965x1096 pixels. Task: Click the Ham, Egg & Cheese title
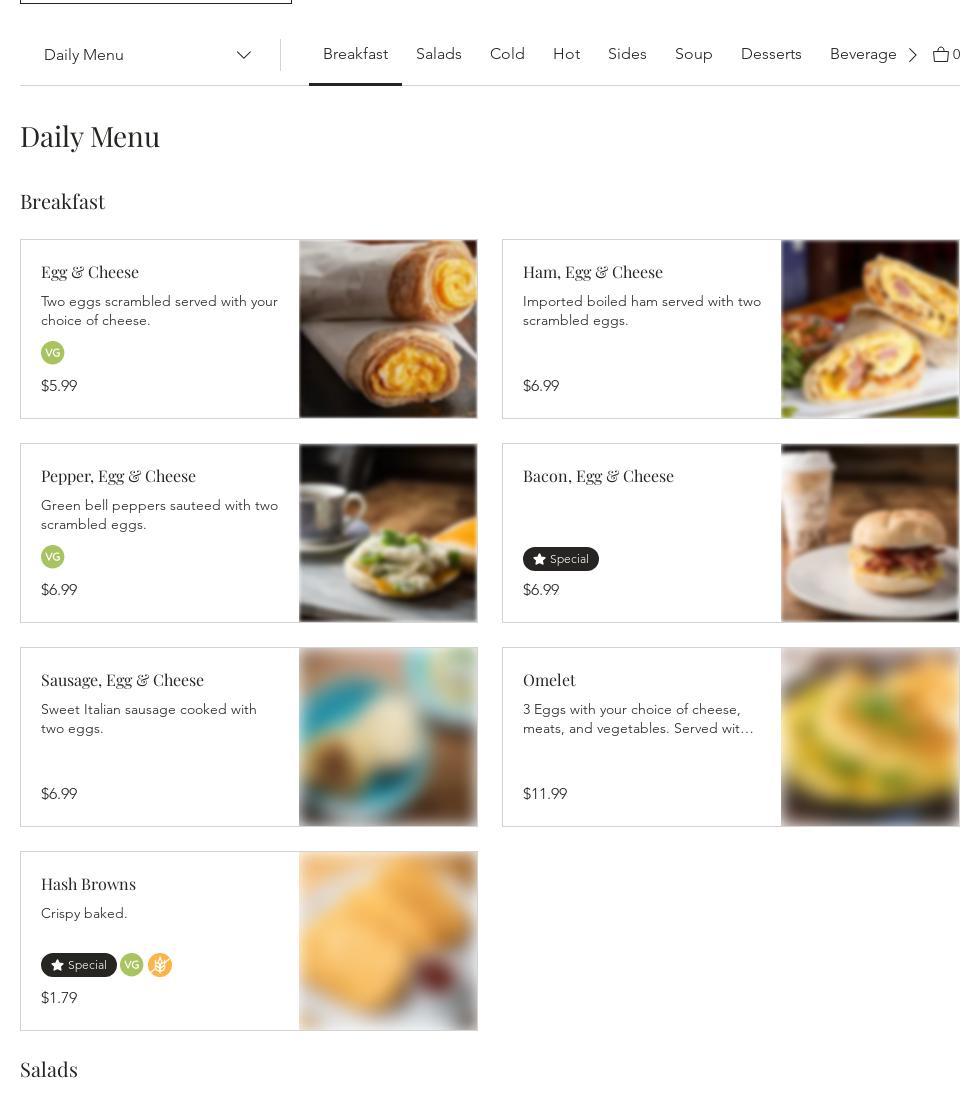pyautogui.click(x=592, y=272)
